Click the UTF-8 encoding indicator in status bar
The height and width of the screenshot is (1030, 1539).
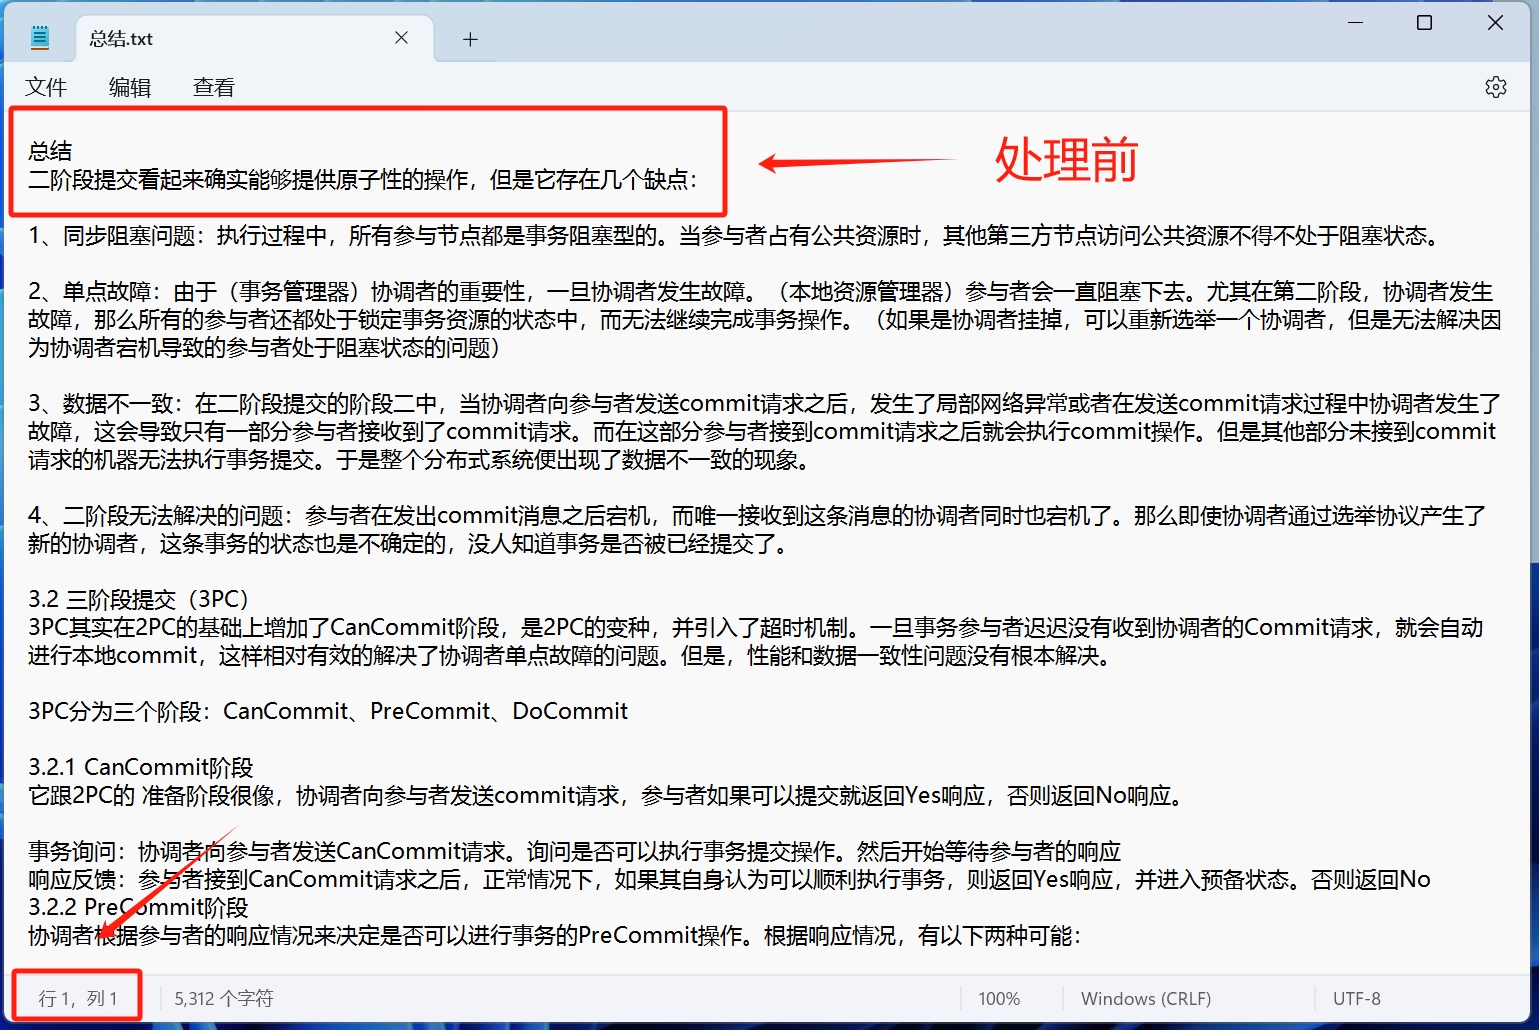1356,998
